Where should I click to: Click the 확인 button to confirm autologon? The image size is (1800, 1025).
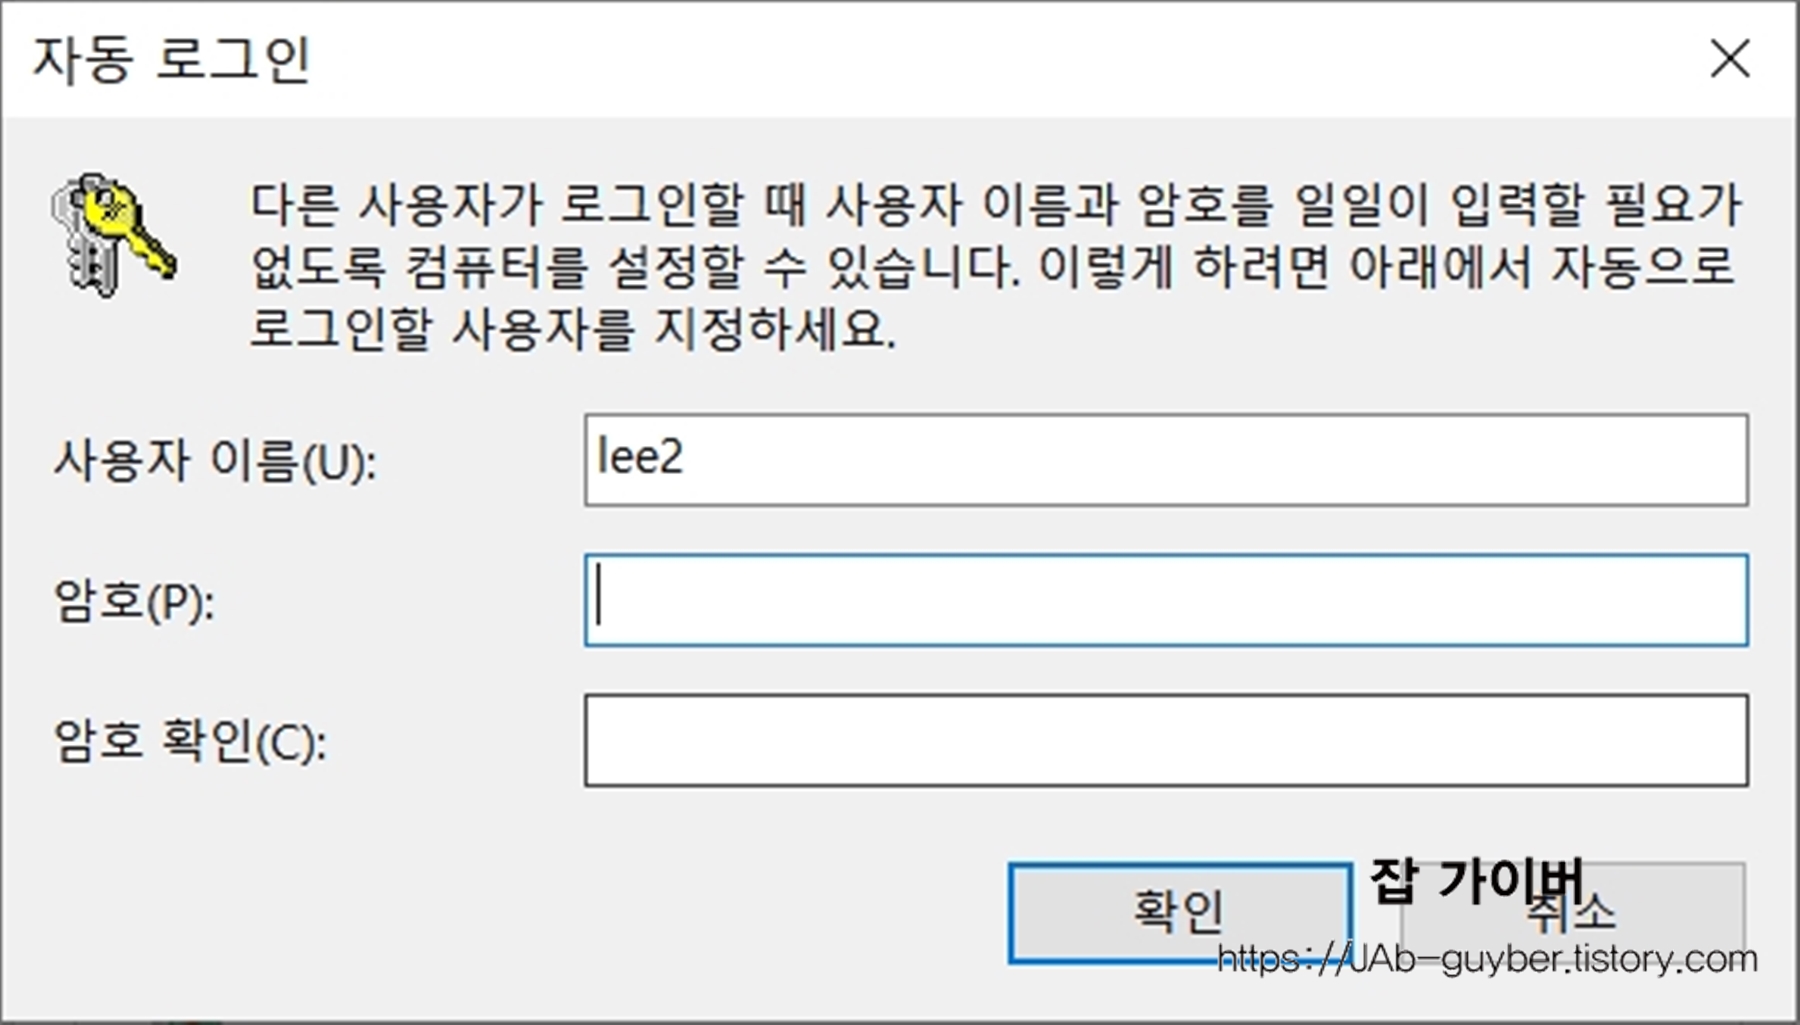coord(1180,910)
